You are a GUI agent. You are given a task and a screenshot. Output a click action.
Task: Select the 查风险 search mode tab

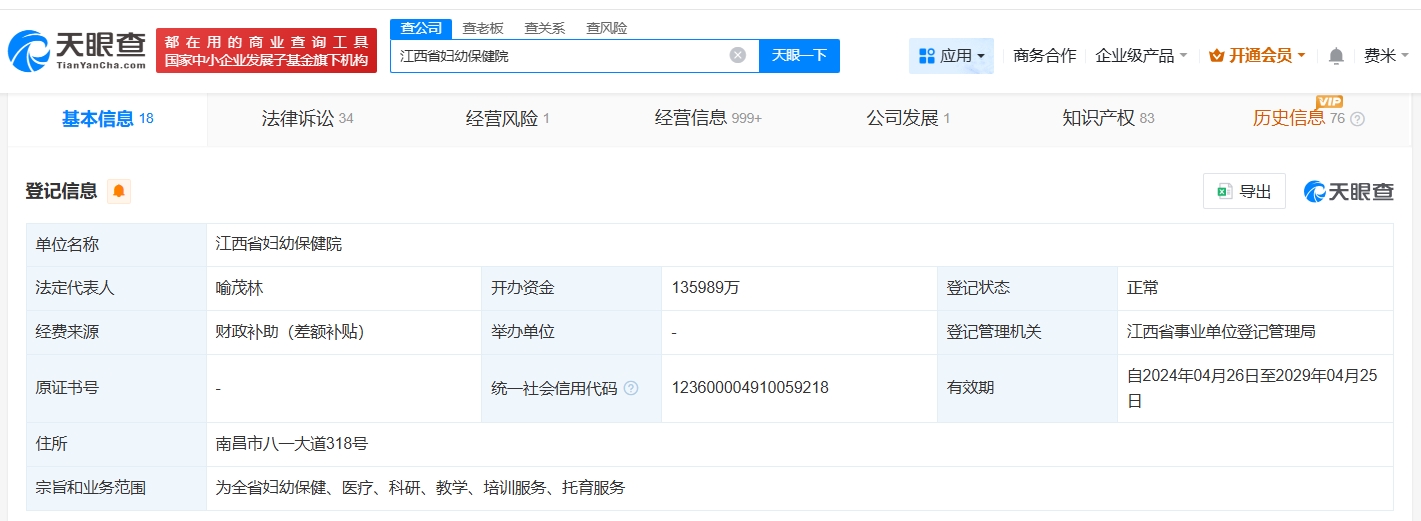[607, 28]
